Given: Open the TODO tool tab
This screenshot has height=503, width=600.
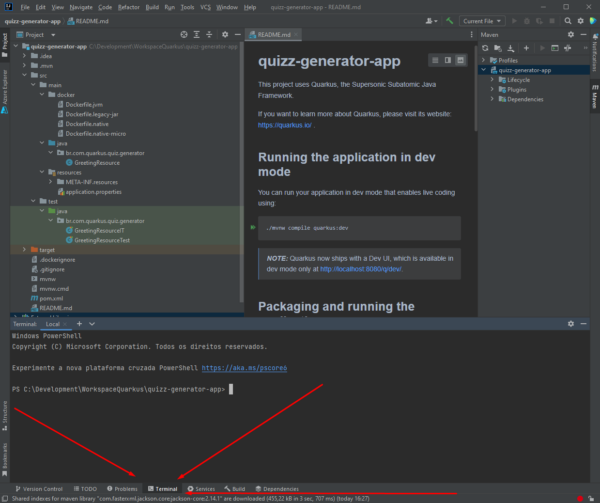Looking at the screenshot, I should 85,489.
